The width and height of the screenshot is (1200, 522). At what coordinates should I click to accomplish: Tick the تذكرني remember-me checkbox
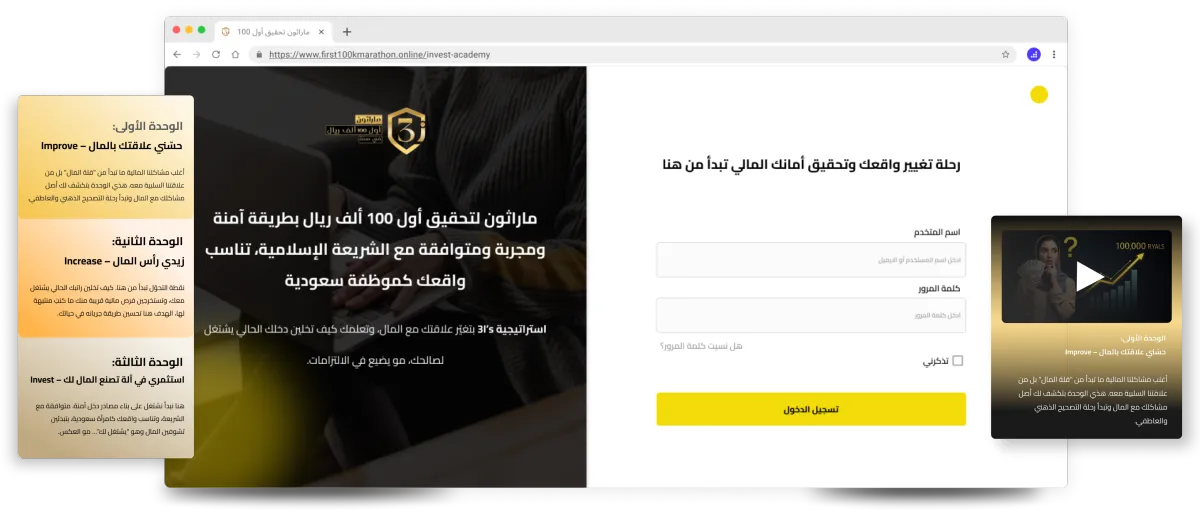click(958, 360)
